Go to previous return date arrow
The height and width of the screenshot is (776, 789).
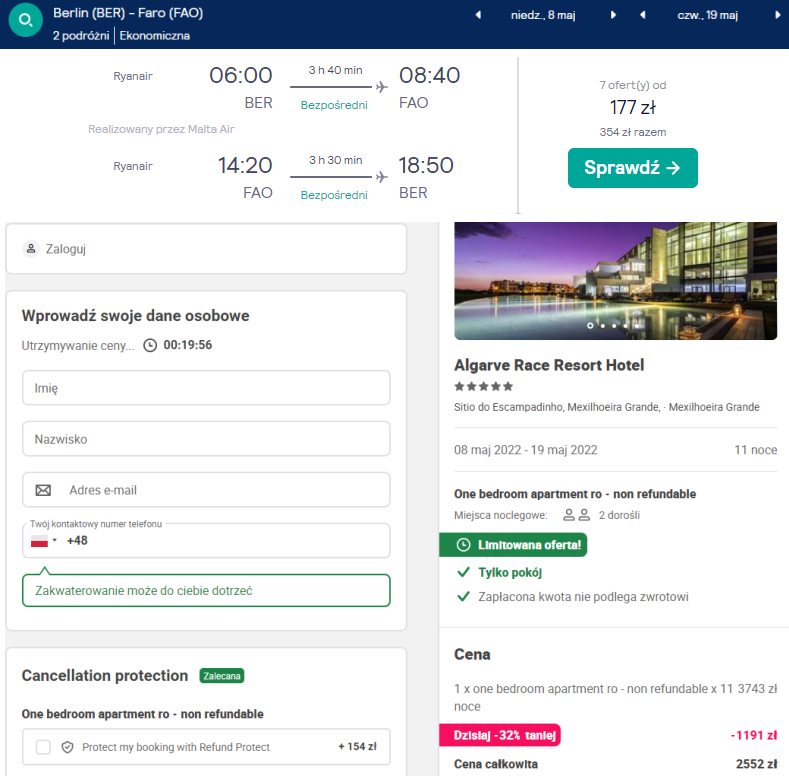point(643,15)
